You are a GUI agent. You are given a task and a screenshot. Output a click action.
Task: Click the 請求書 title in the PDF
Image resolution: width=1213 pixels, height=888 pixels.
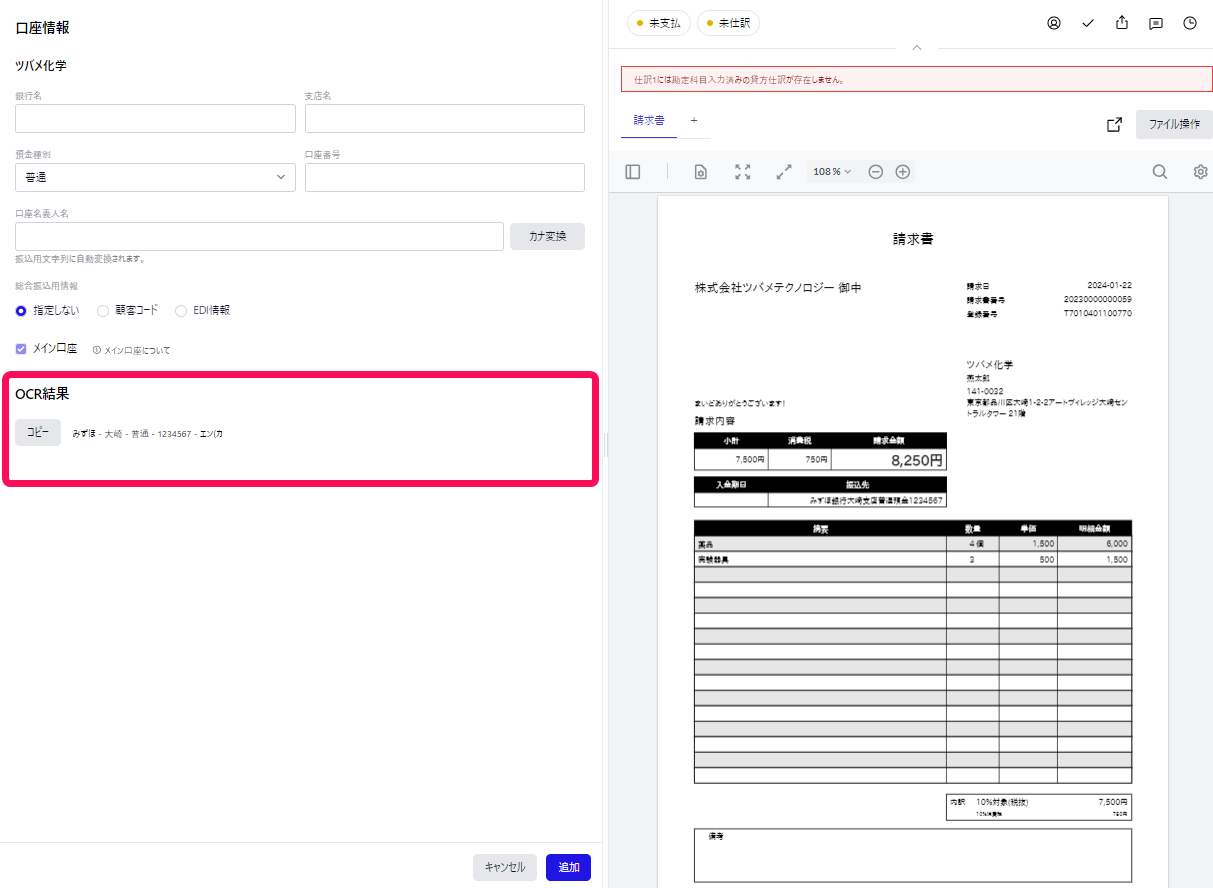pyautogui.click(x=913, y=240)
